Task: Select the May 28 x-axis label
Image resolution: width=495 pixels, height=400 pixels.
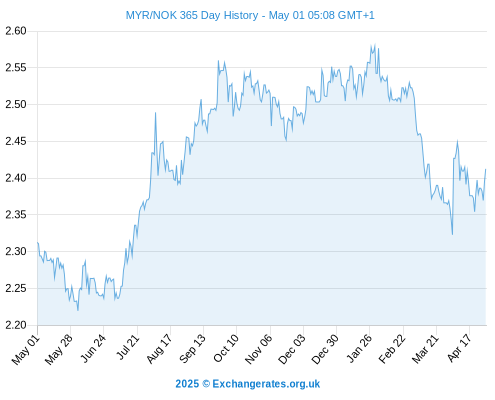Action: [59, 350]
